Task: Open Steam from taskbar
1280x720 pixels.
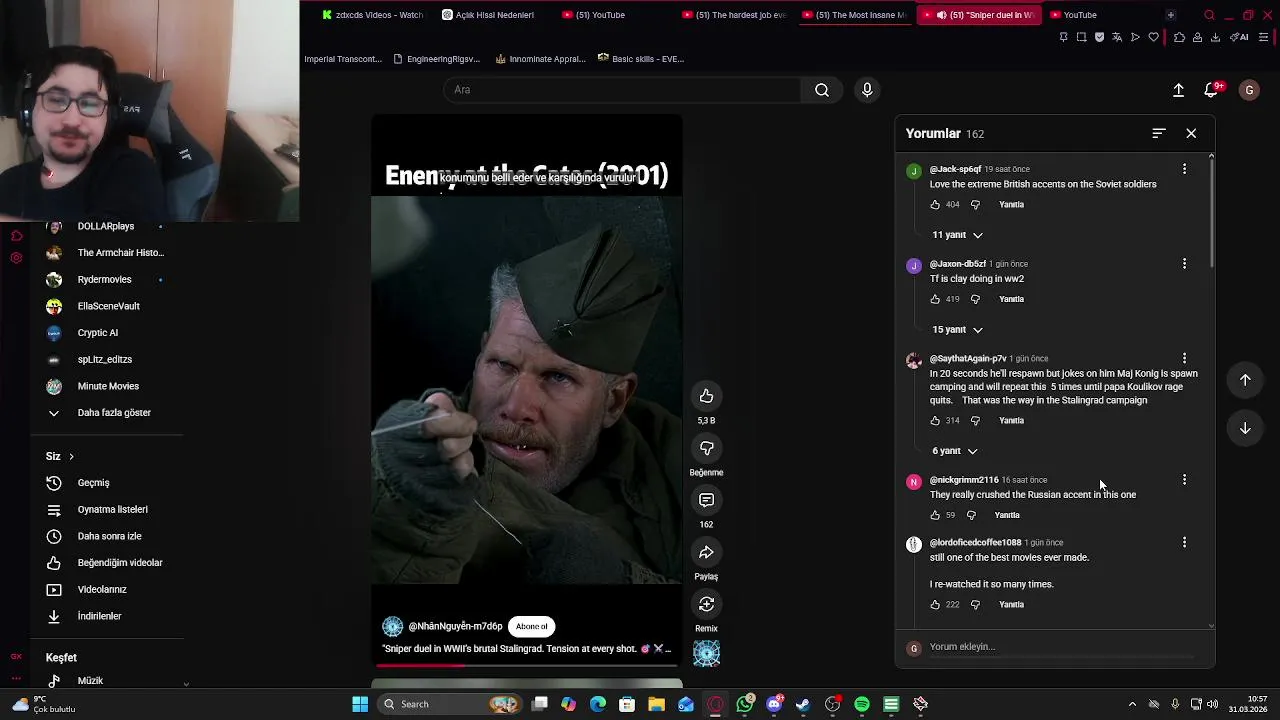Action: (x=803, y=704)
